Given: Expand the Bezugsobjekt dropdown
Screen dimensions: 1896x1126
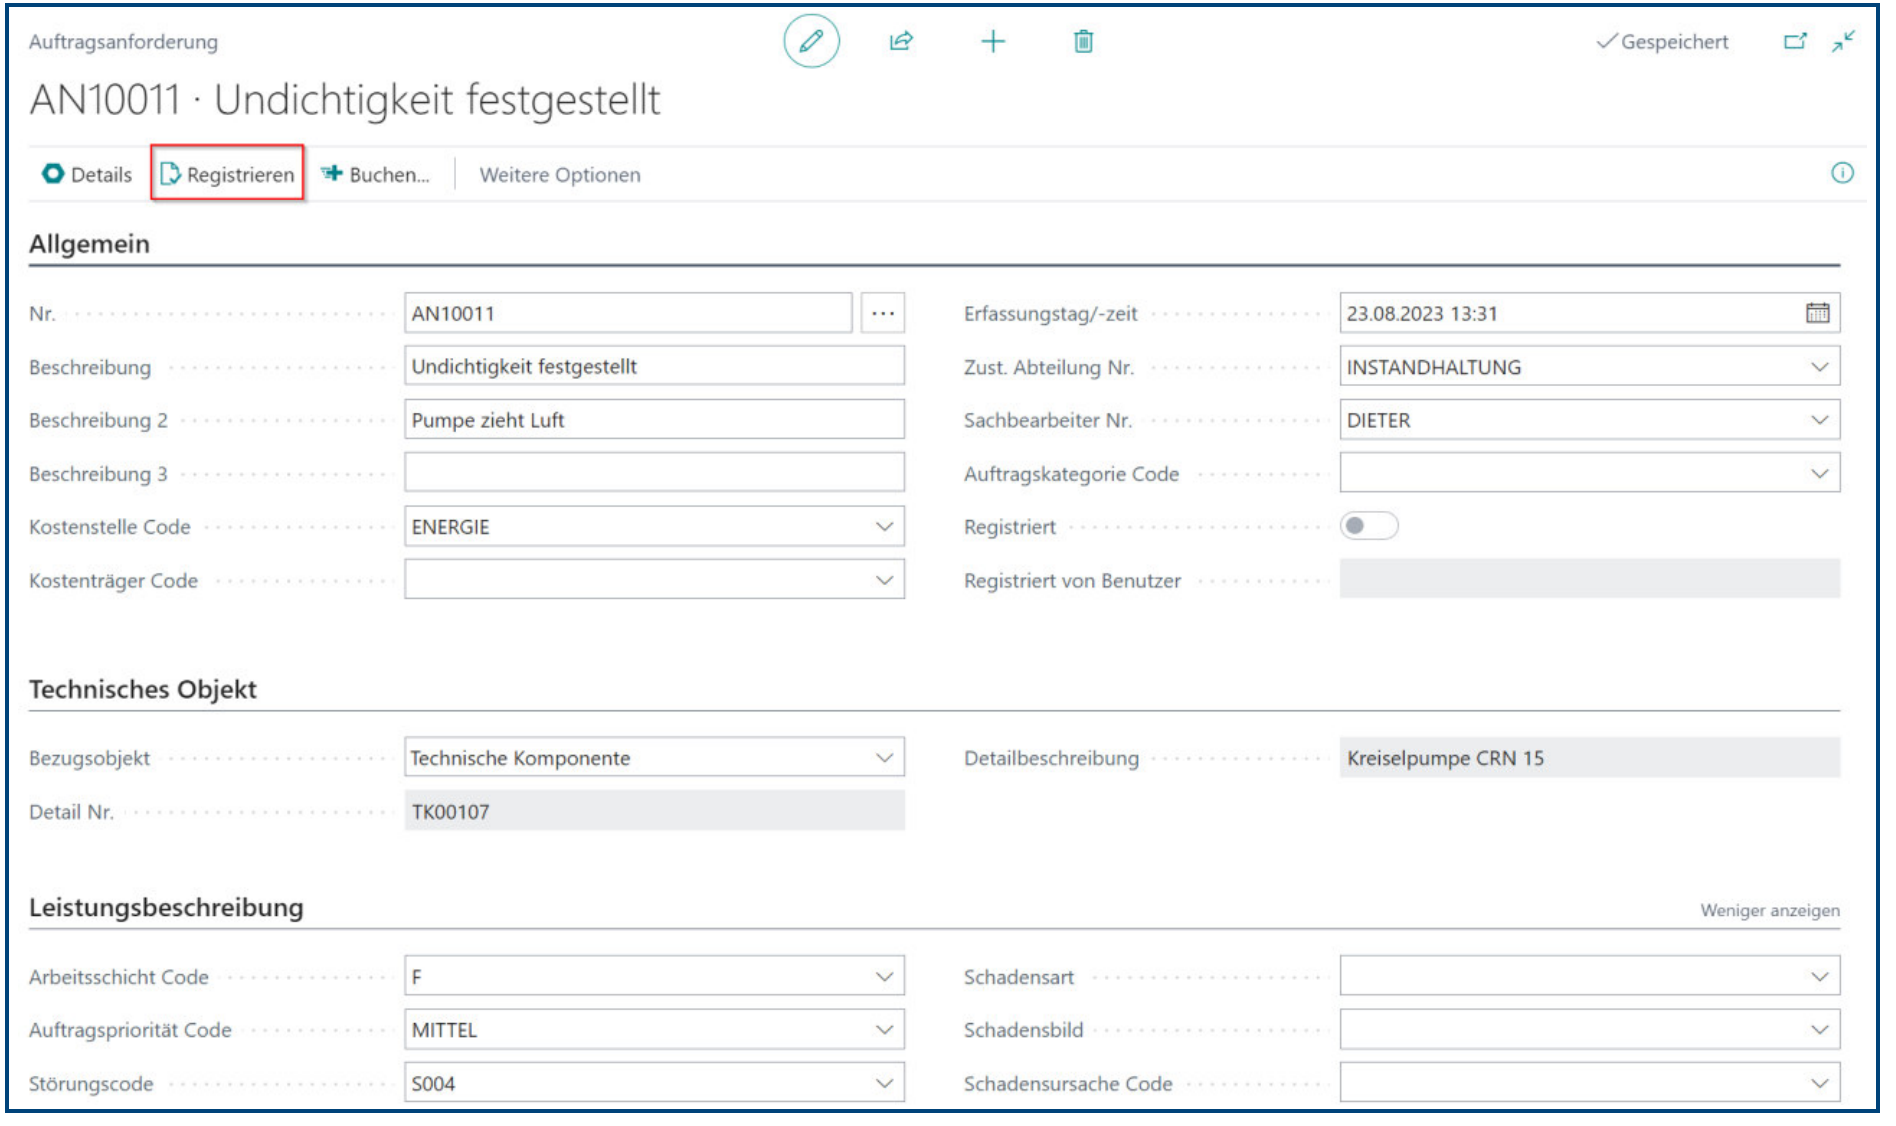Looking at the screenshot, I should (884, 758).
